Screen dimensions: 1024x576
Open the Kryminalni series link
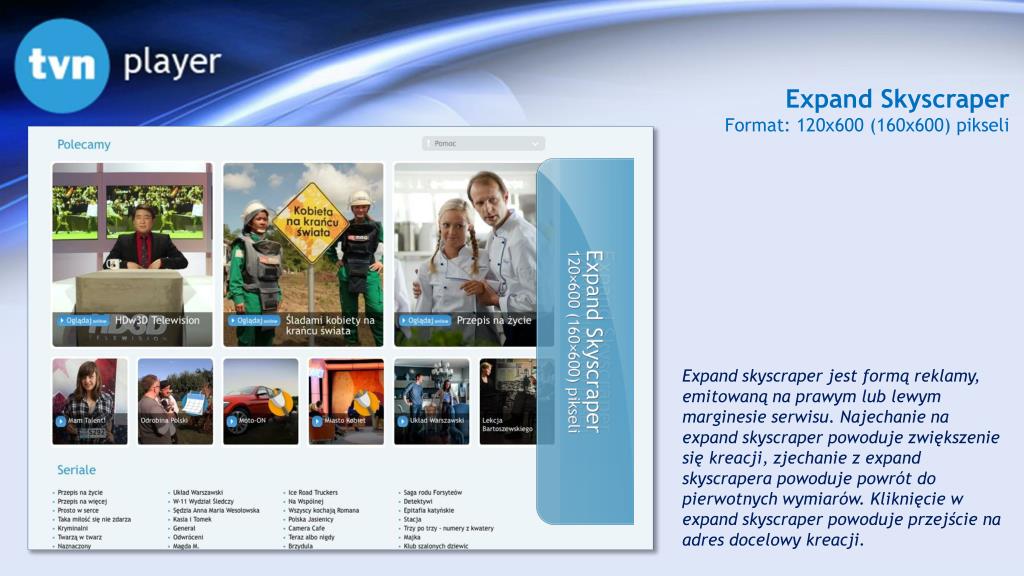coord(72,528)
